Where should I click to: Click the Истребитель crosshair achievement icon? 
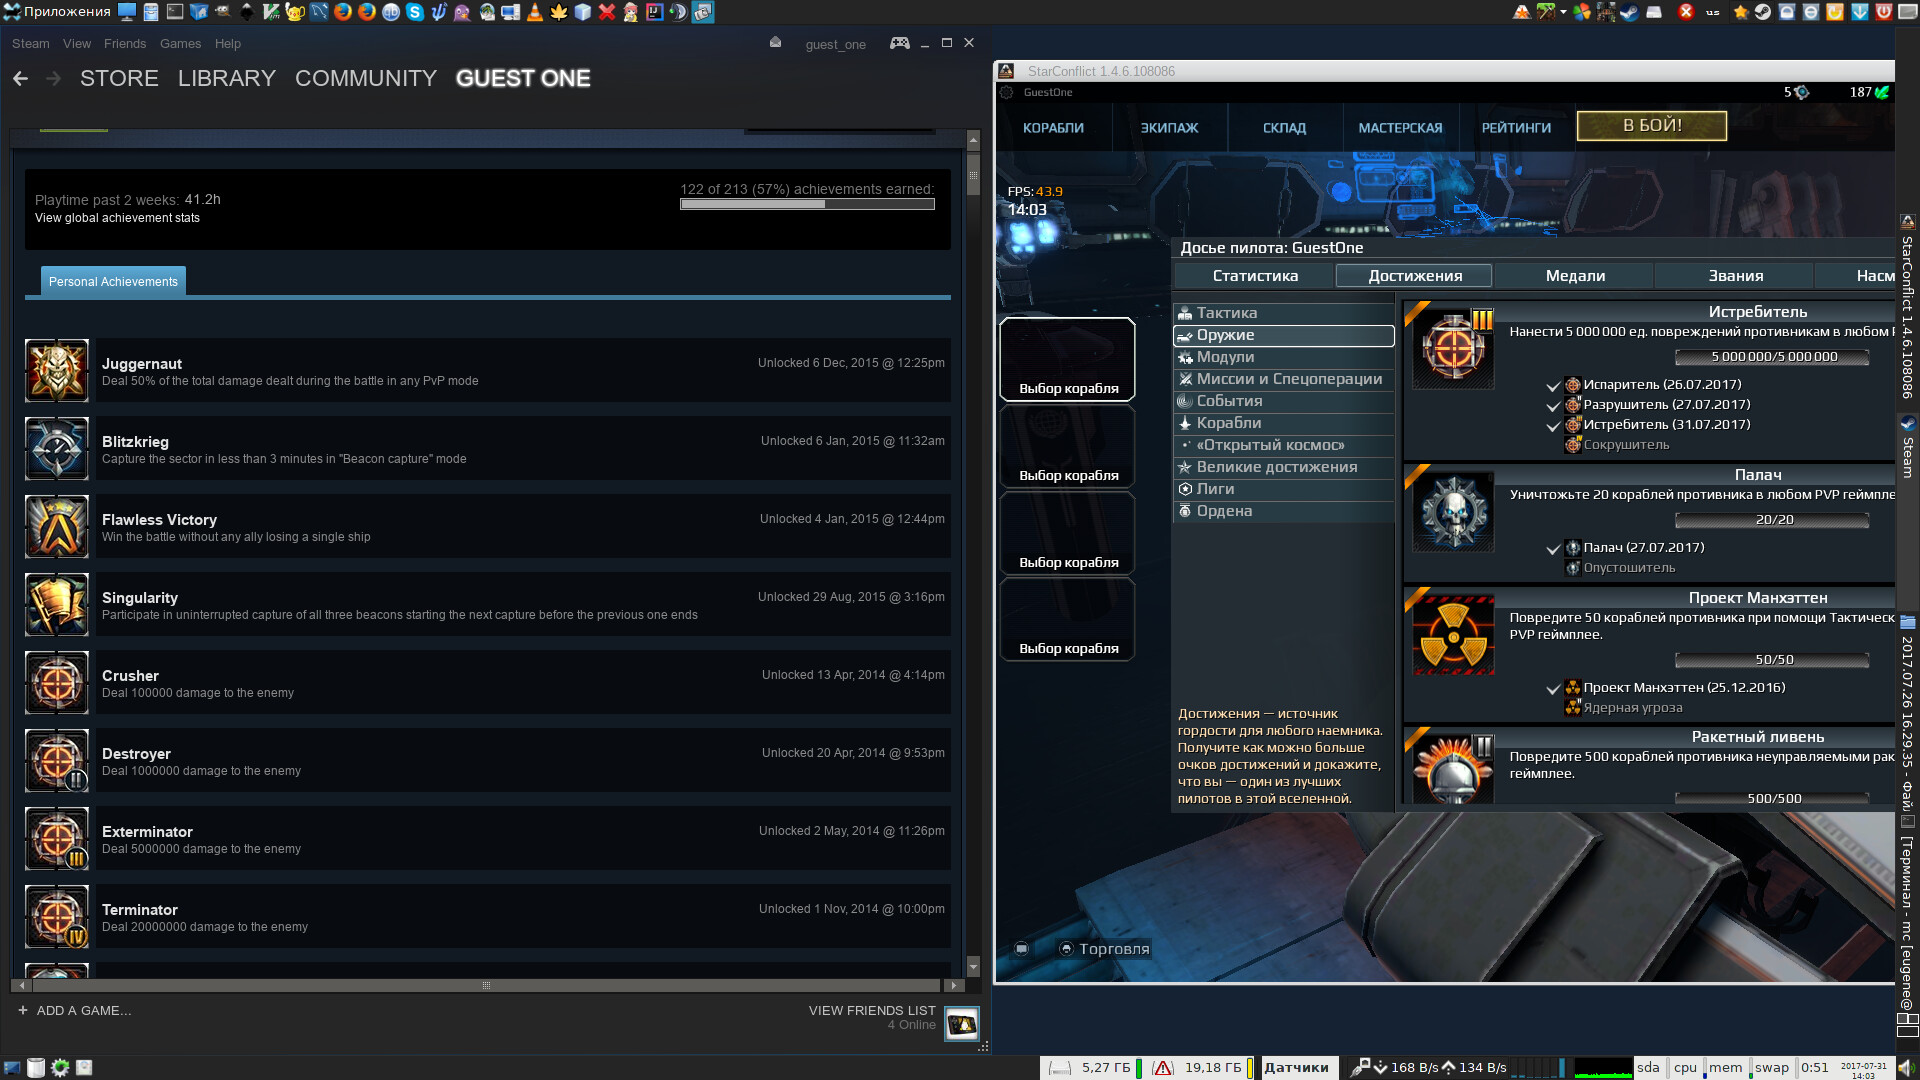click(1454, 349)
